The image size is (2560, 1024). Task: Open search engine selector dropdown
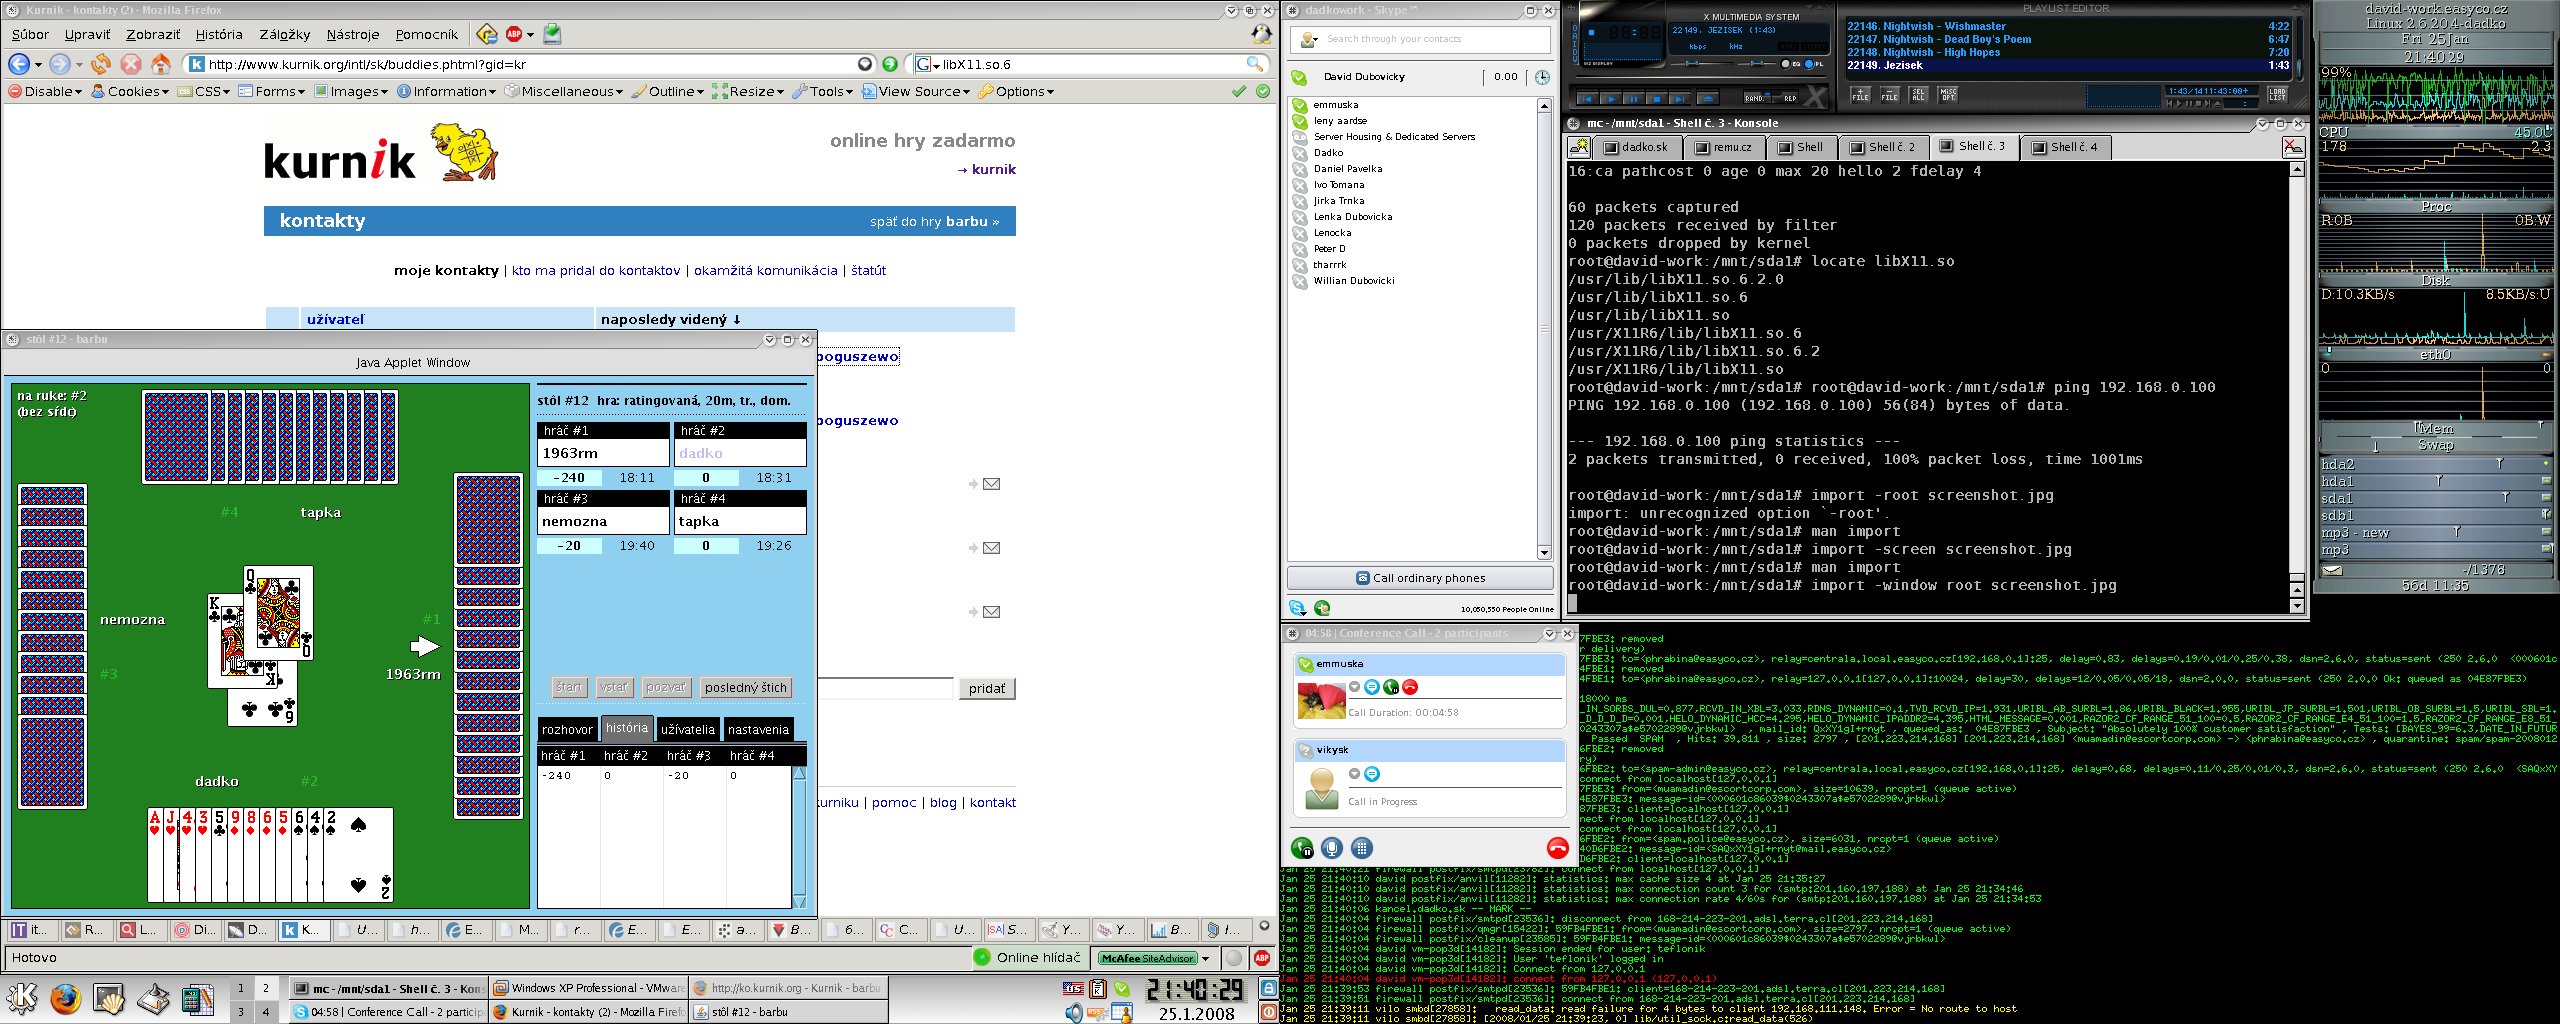(x=927, y=64)
